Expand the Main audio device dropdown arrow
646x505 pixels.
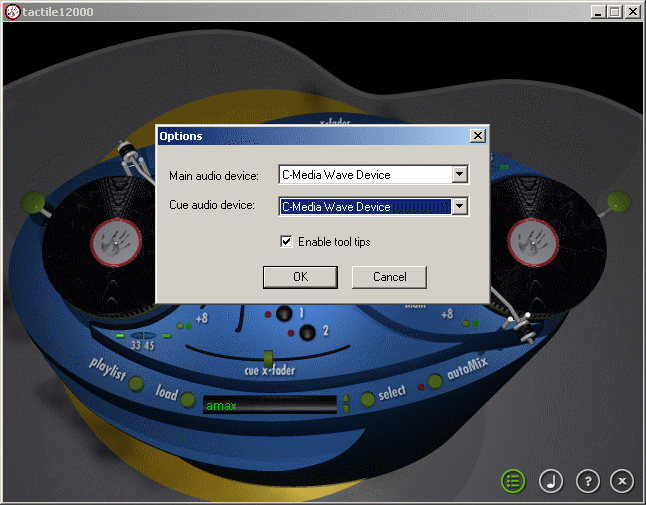point(459,174)
